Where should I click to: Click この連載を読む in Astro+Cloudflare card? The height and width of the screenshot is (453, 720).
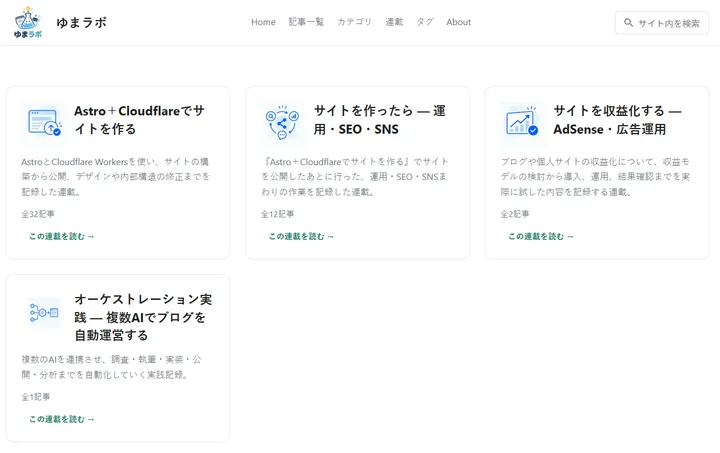(62, 236)
